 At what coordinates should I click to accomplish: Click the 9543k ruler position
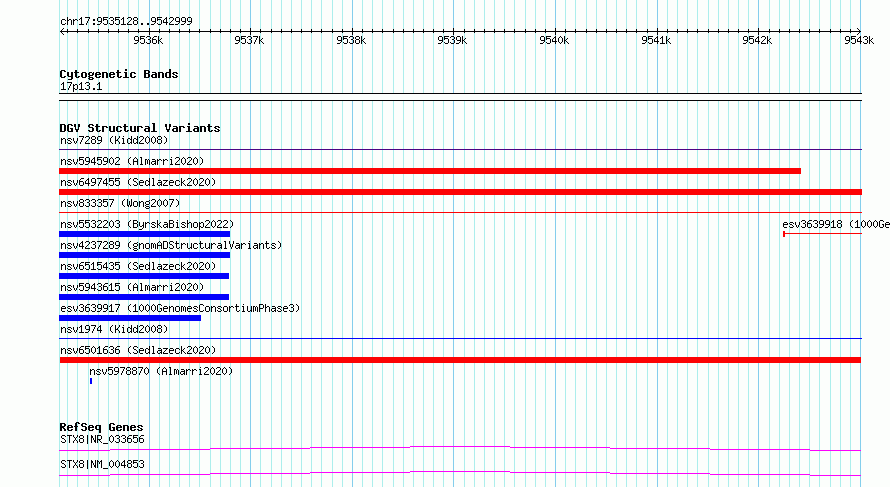(x=859, y=40)
